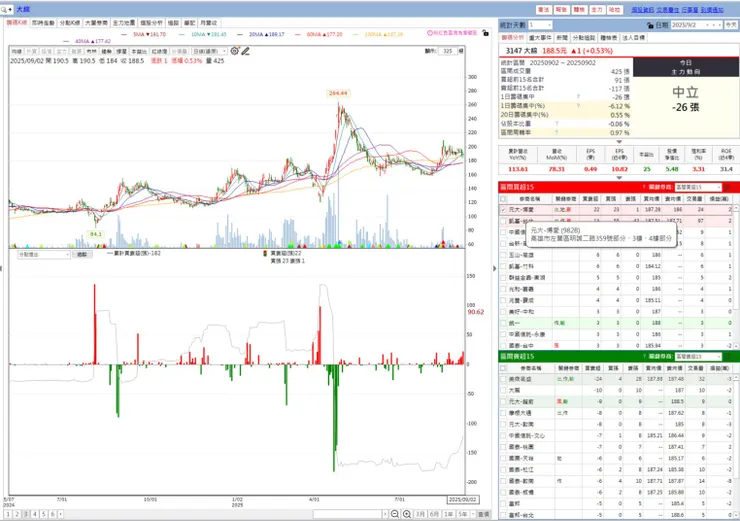Toggle the buy table header select-all checkbox
Screen dimensions: 740x521
coord(503,199)
